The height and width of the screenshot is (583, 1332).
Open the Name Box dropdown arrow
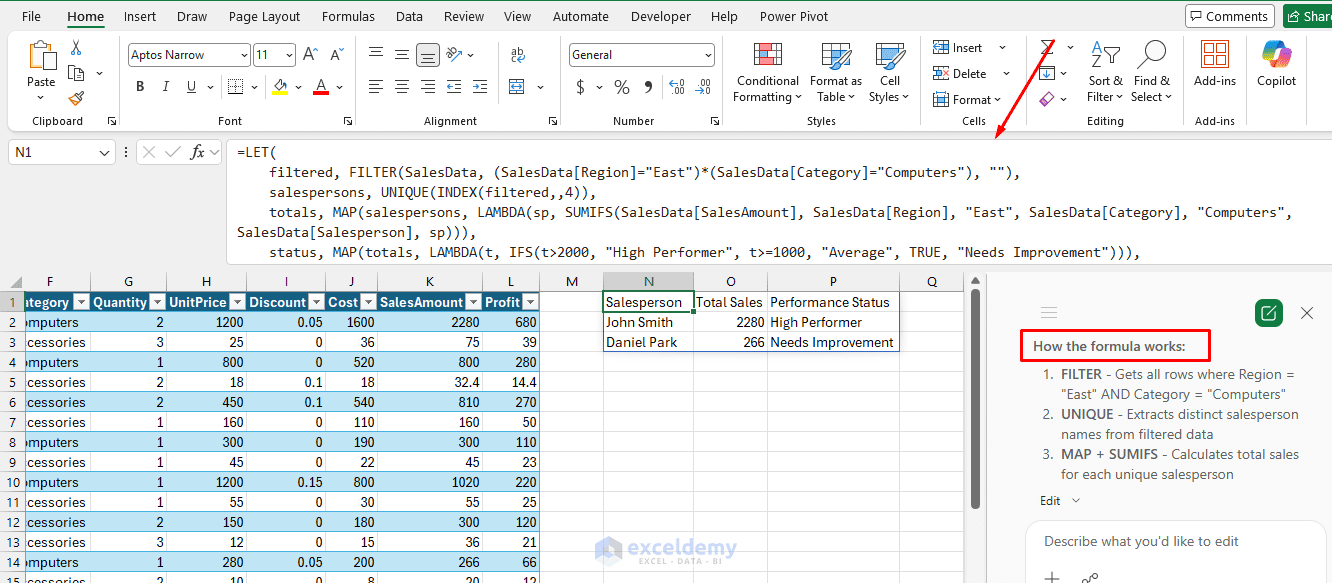(x=106, y=153)
